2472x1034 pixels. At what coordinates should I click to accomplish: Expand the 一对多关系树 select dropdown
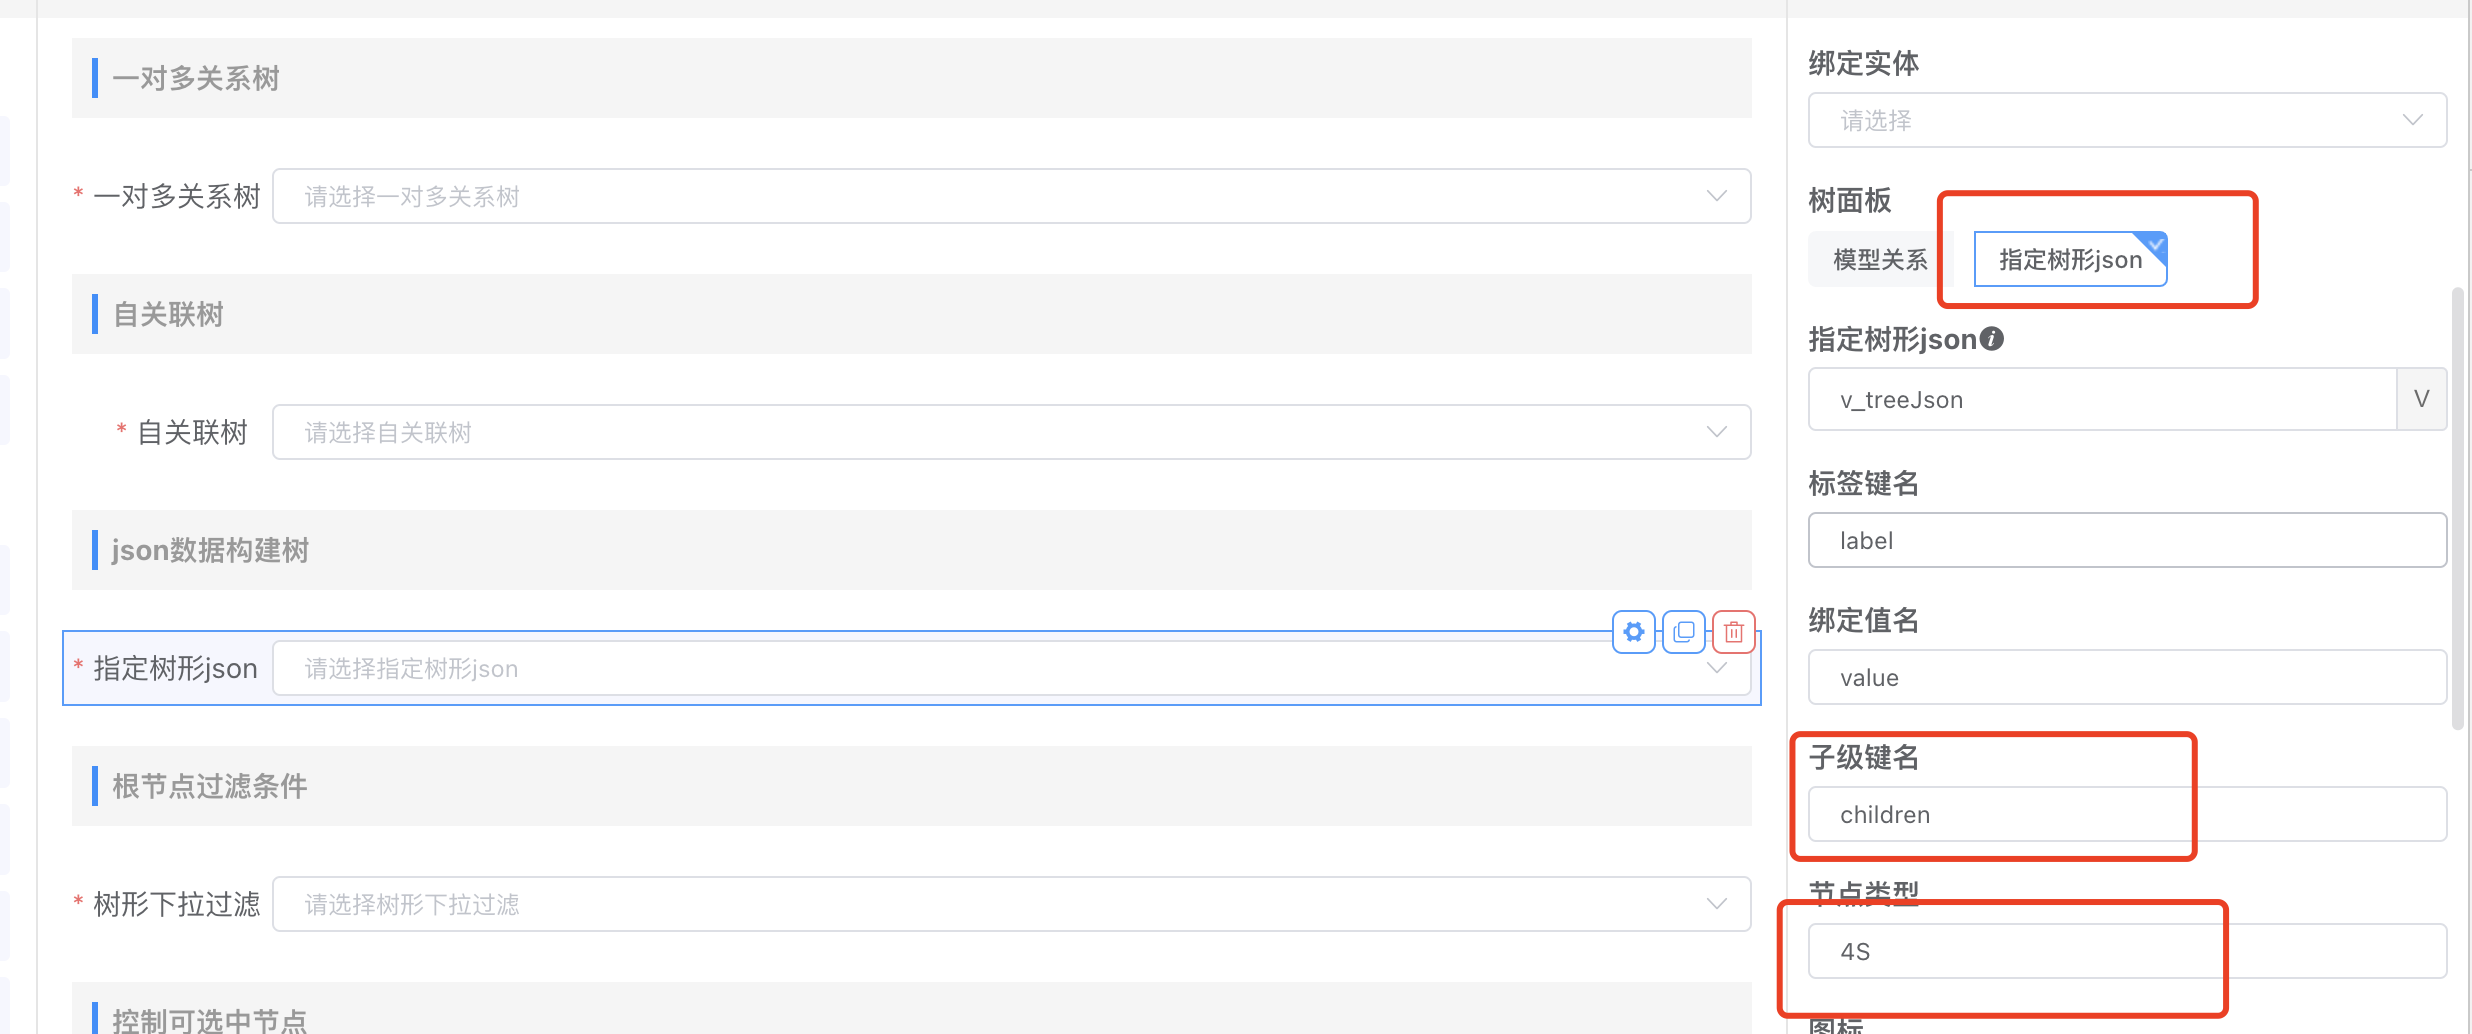[x=1010, y=196]
